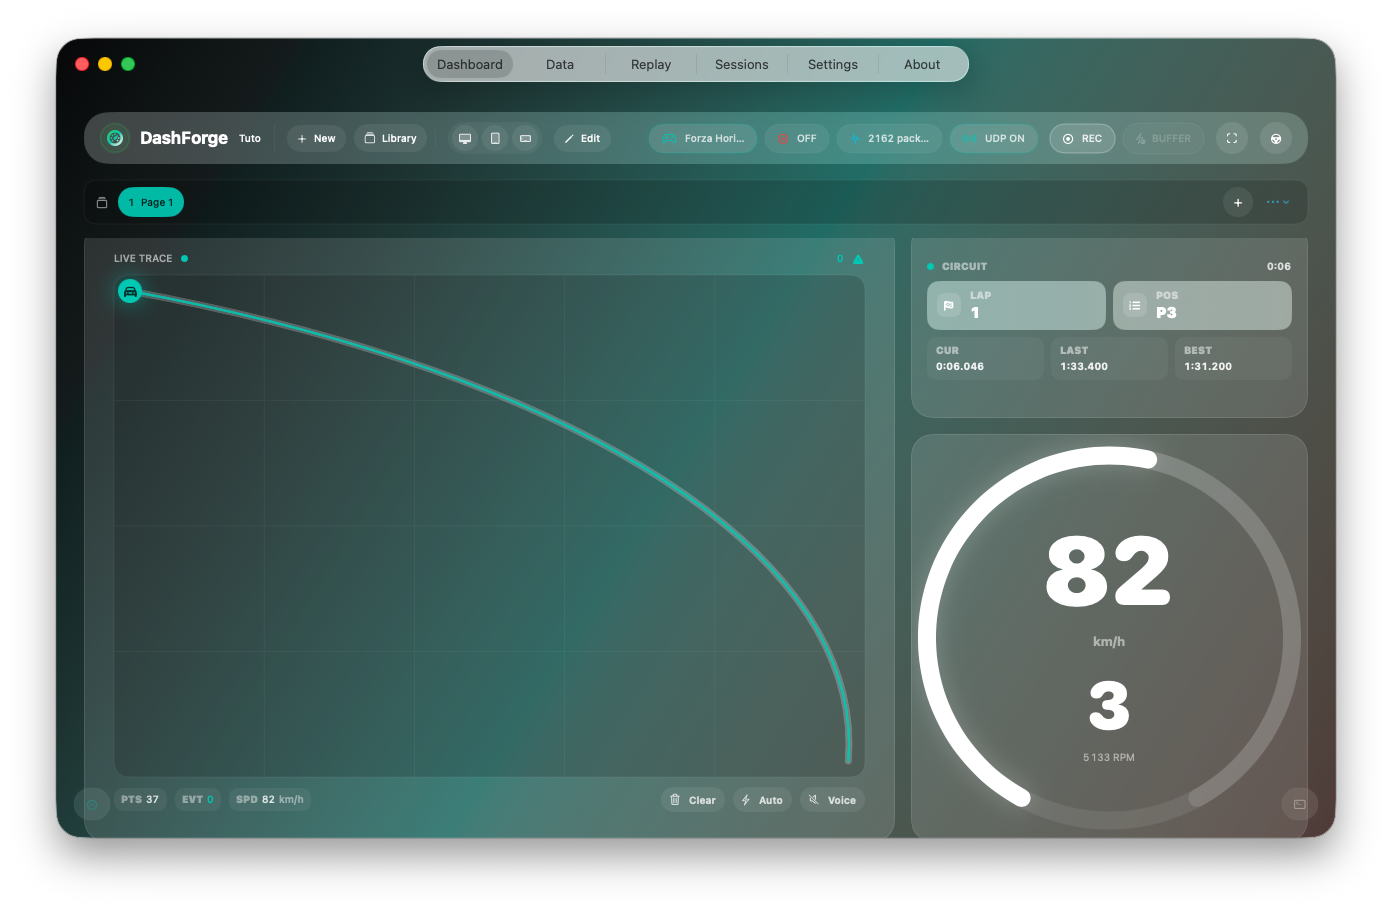Click the 0:06 circuit timer
The height and width of the screenshot is (912, 1392).
[x=1279, y=267]
